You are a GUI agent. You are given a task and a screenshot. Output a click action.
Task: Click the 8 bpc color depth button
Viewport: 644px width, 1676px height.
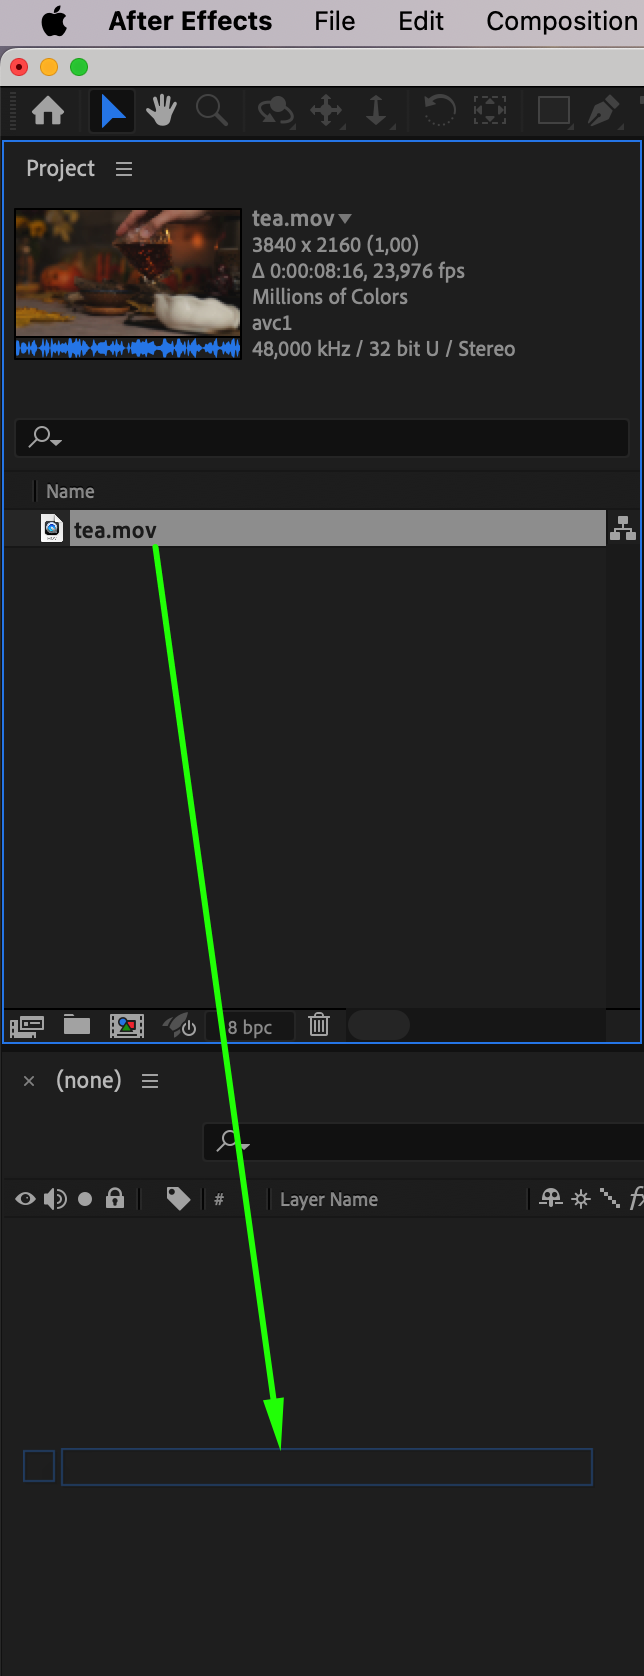click(250, 1027)
